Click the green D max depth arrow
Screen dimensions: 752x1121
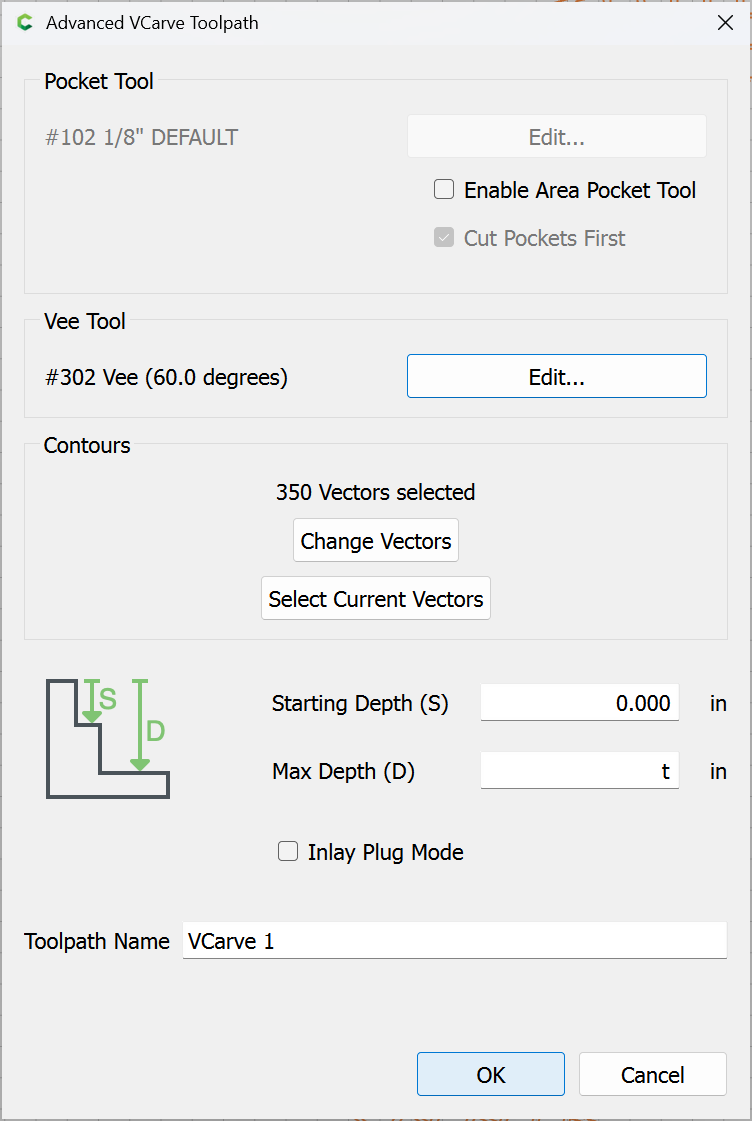pyautogui.click(x=140, y=725)
